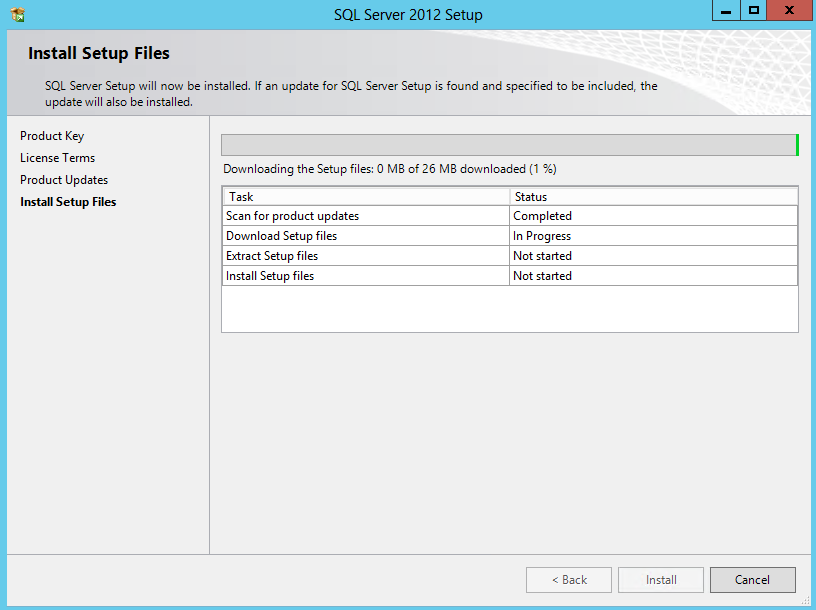Click 'Not started' status for Extract Setup files
816x610 pixels.
[654, 256]
